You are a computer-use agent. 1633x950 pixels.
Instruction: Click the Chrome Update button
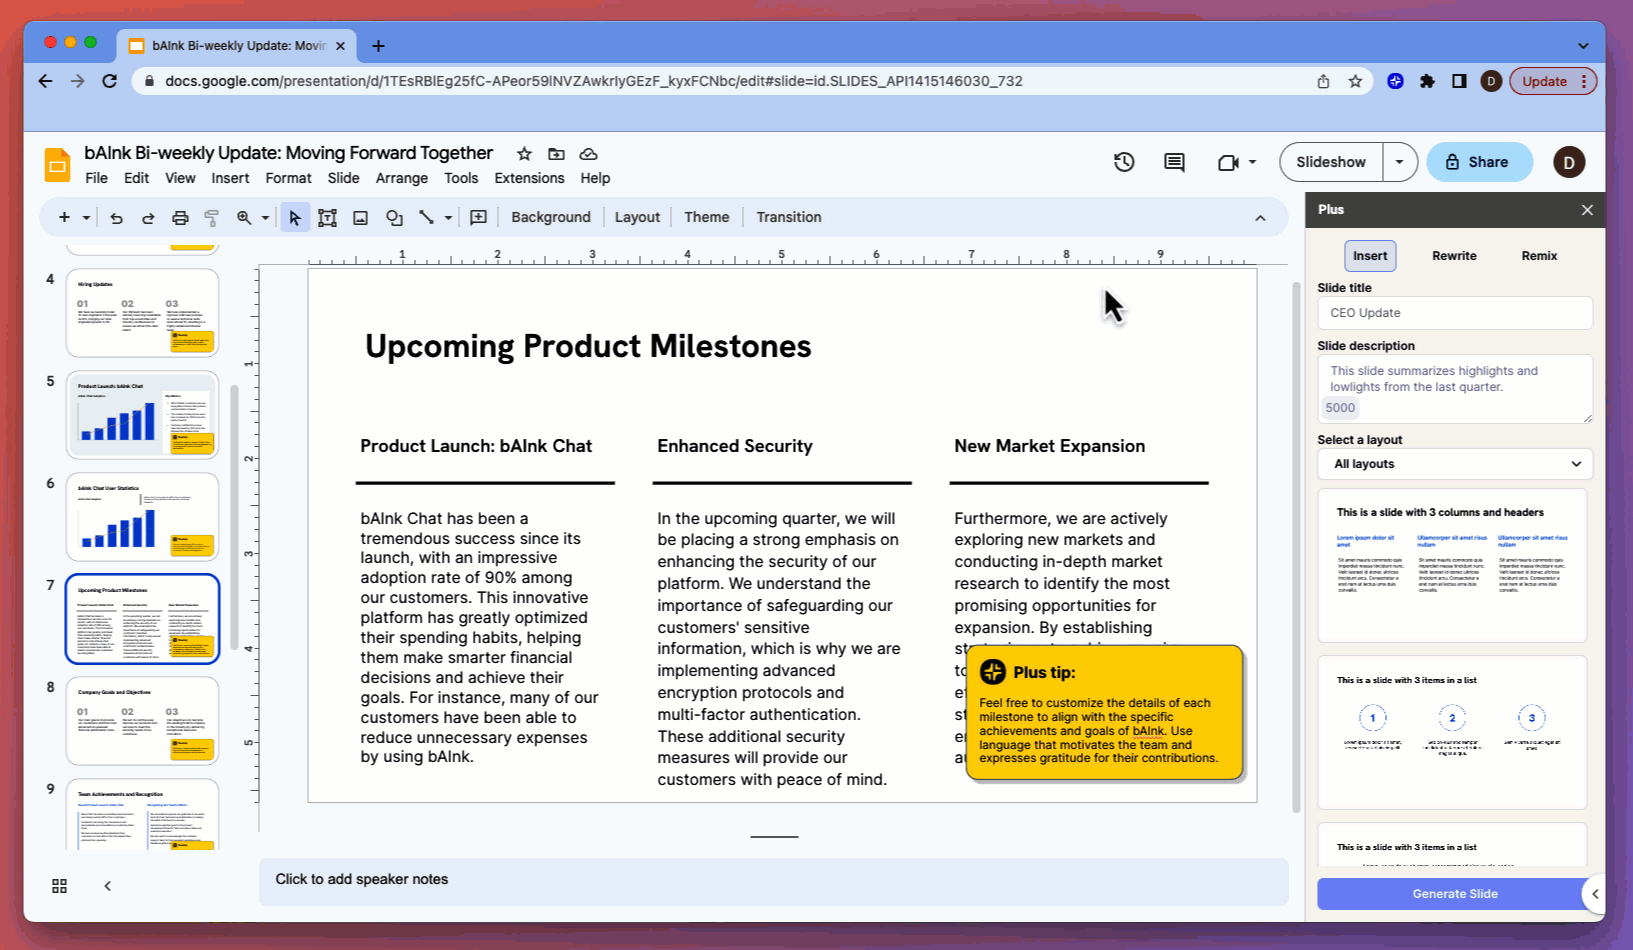pyautogui.click(x=1553, y=81)
